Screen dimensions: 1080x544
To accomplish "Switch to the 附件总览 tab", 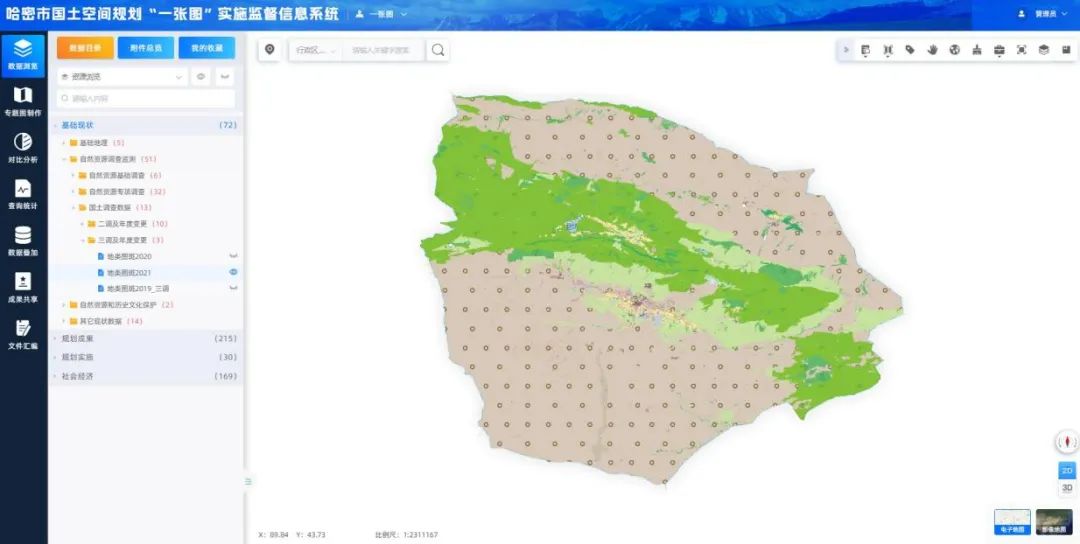I will coord(145,48).
